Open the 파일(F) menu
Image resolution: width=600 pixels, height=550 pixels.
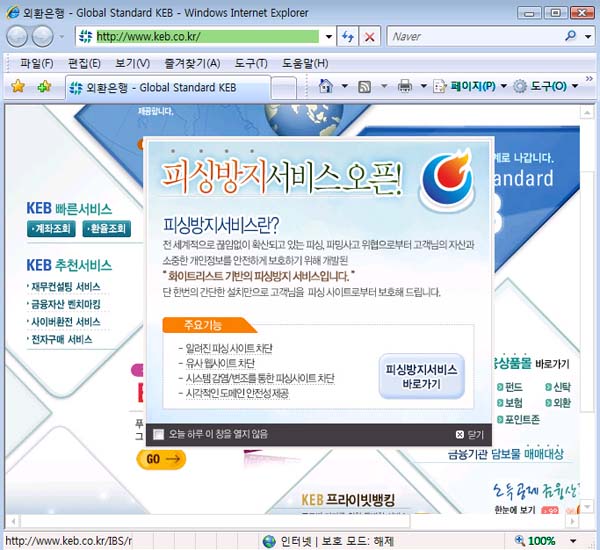[x=36, y=63]
